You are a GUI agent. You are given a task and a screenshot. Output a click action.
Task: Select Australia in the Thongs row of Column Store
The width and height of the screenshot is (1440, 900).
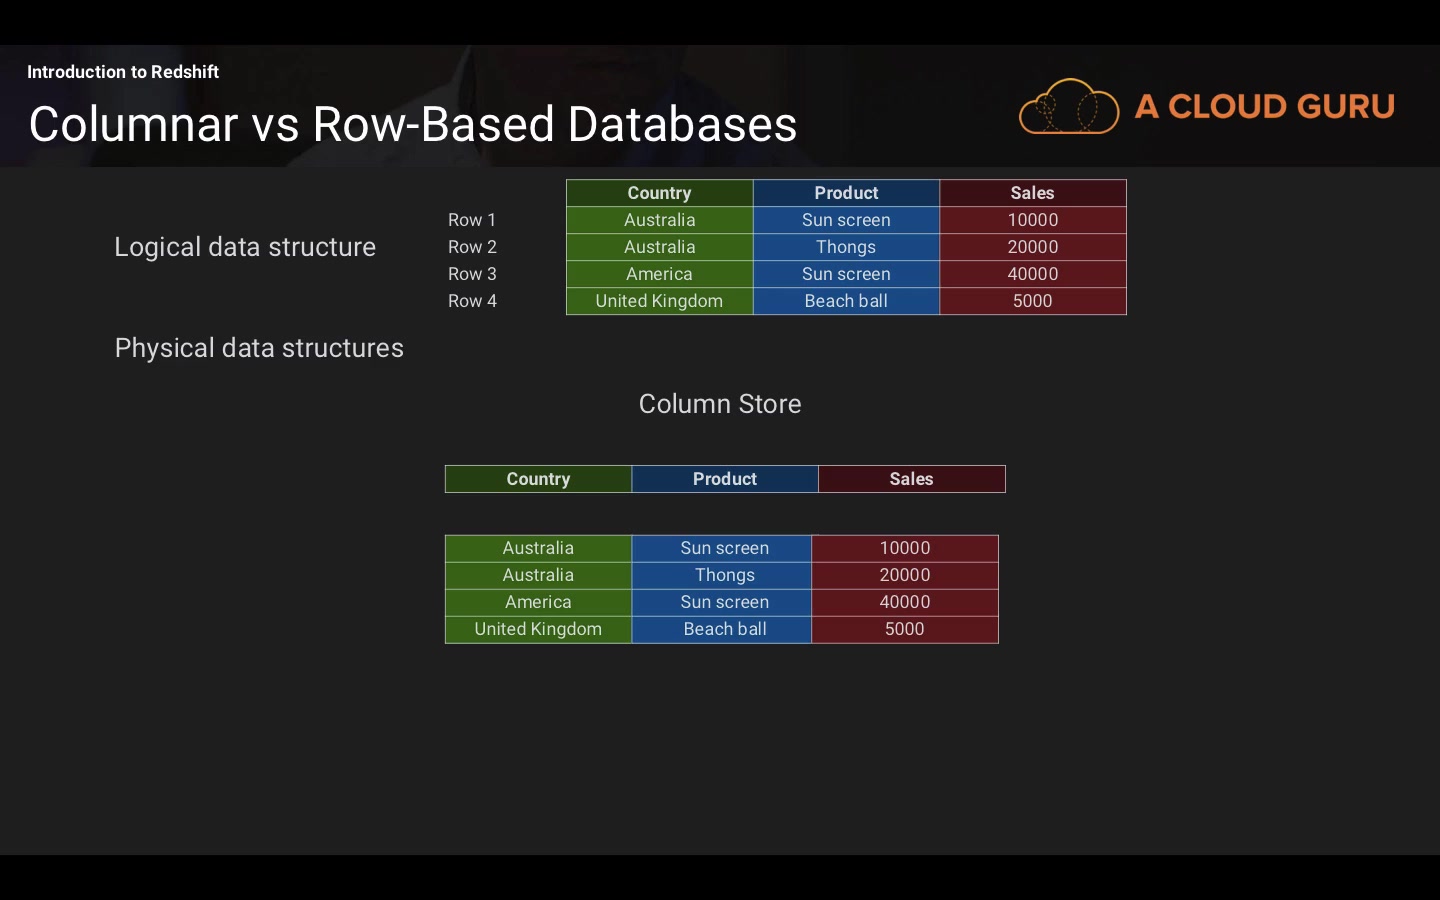[539, 575]
